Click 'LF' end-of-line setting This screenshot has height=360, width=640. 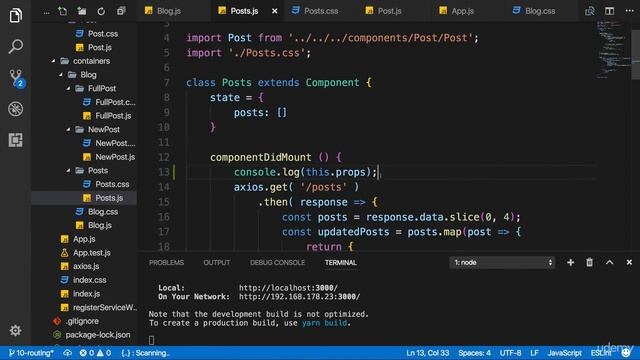click(x=534, y=353)
